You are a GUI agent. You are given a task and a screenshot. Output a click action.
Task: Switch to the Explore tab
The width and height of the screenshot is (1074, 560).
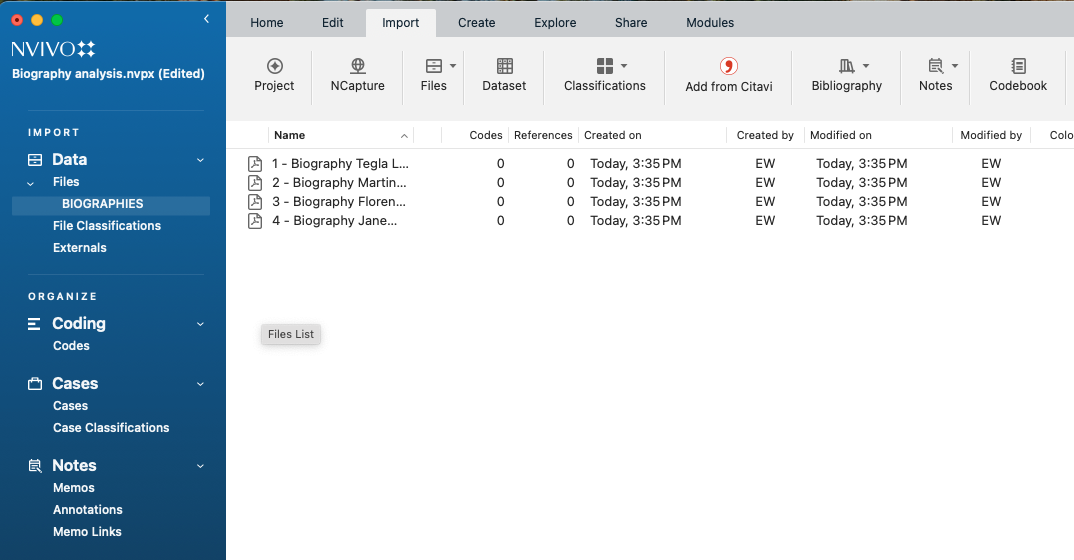coord(554,23)
